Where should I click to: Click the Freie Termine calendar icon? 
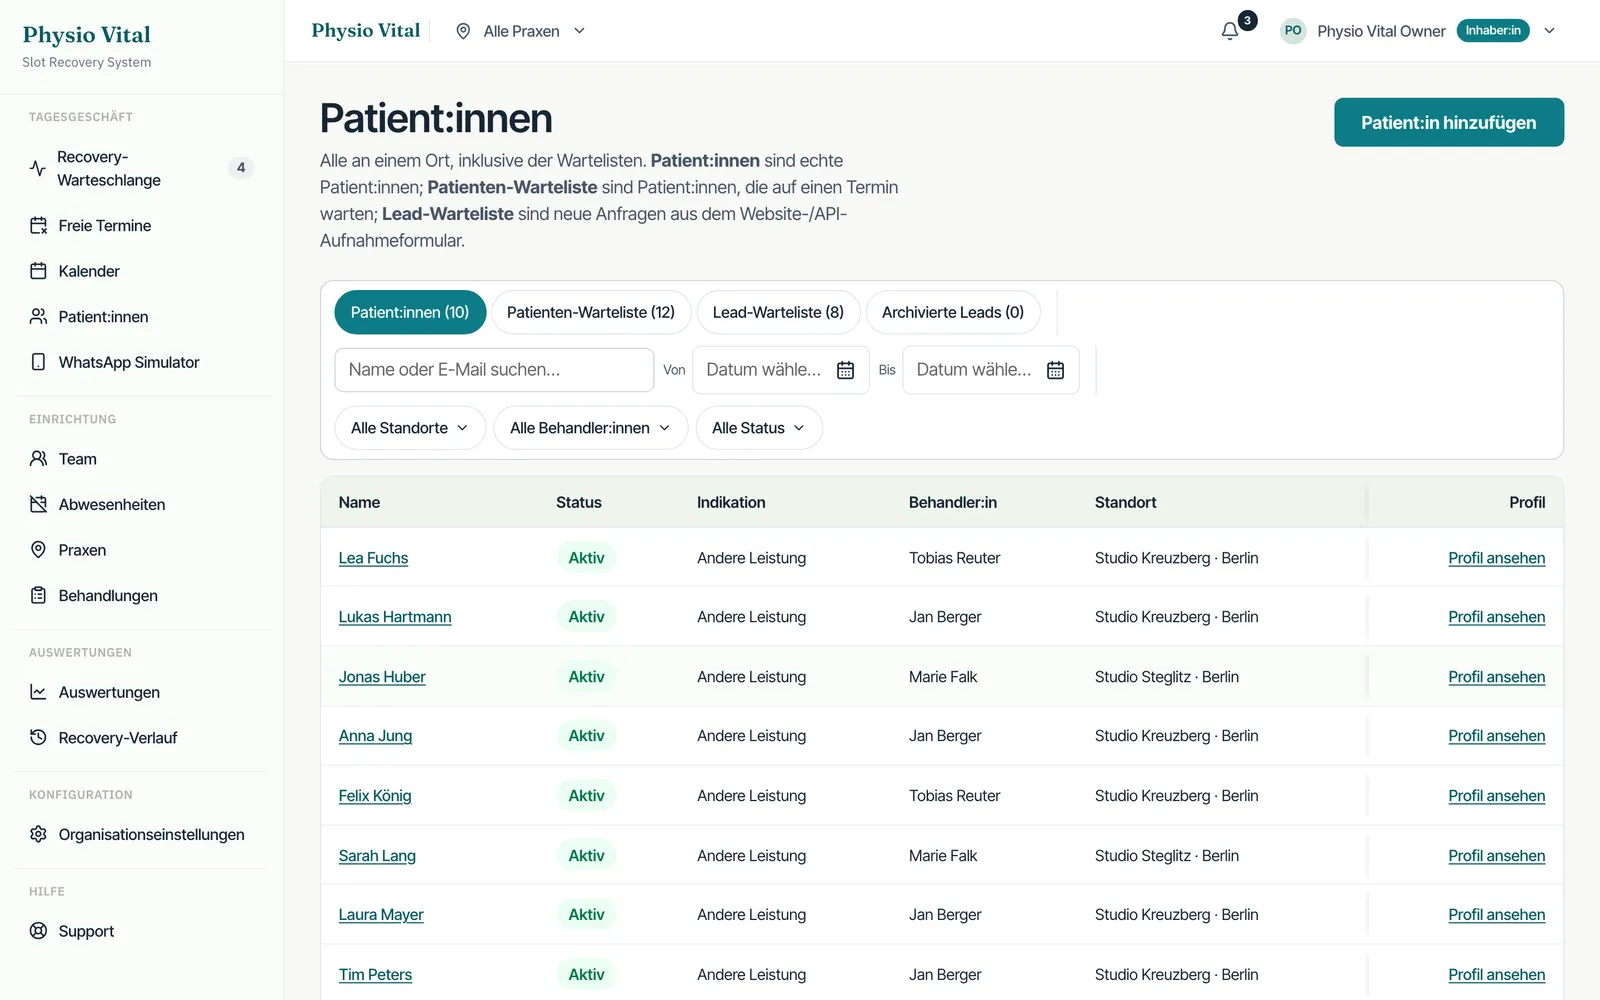38,226
